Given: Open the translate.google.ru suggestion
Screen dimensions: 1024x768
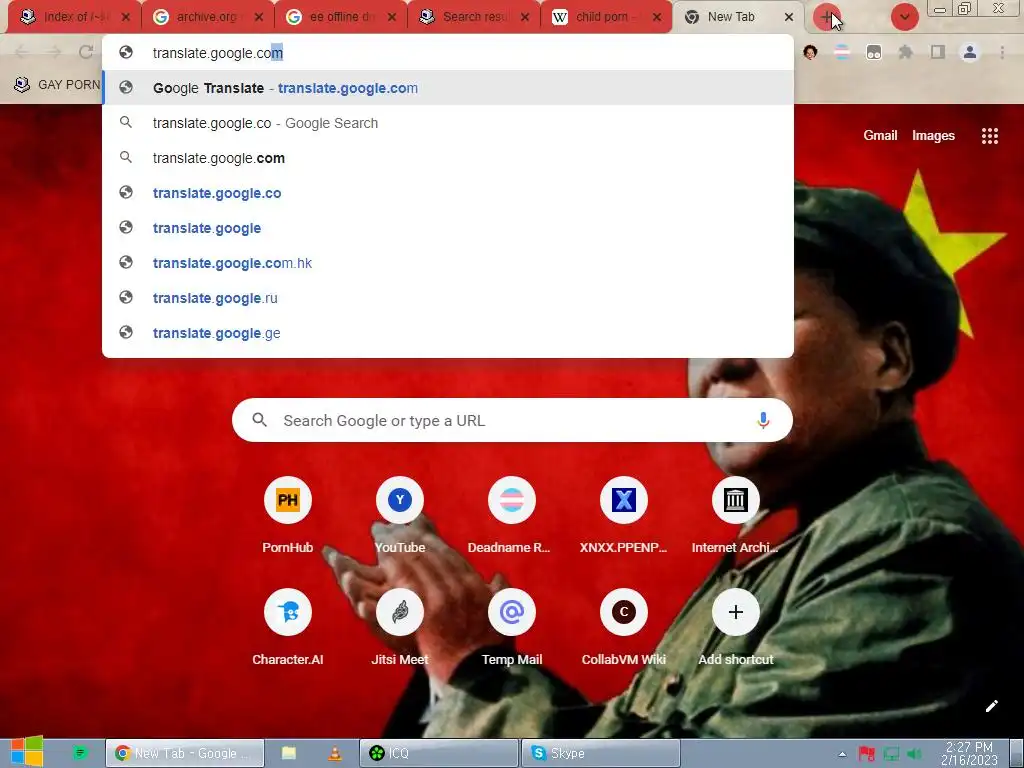Looking at the screenshot, I should [x=448, y=298].
